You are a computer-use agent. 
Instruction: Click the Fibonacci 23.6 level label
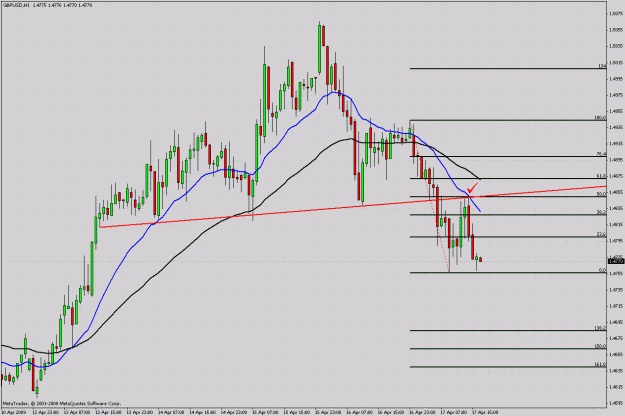[x=601, y=235]
